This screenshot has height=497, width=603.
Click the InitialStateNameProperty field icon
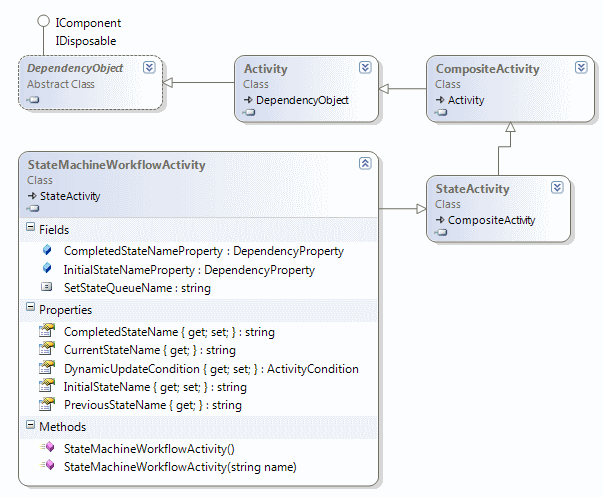[x=46, y=269]
